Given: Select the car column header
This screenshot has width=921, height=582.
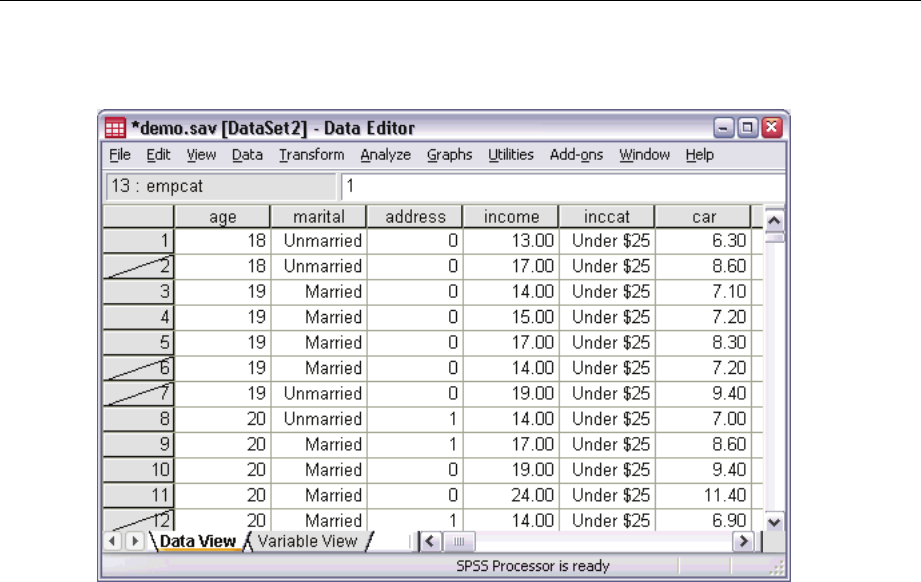Looking at the screenshot, I should click(x=704, y=217).
